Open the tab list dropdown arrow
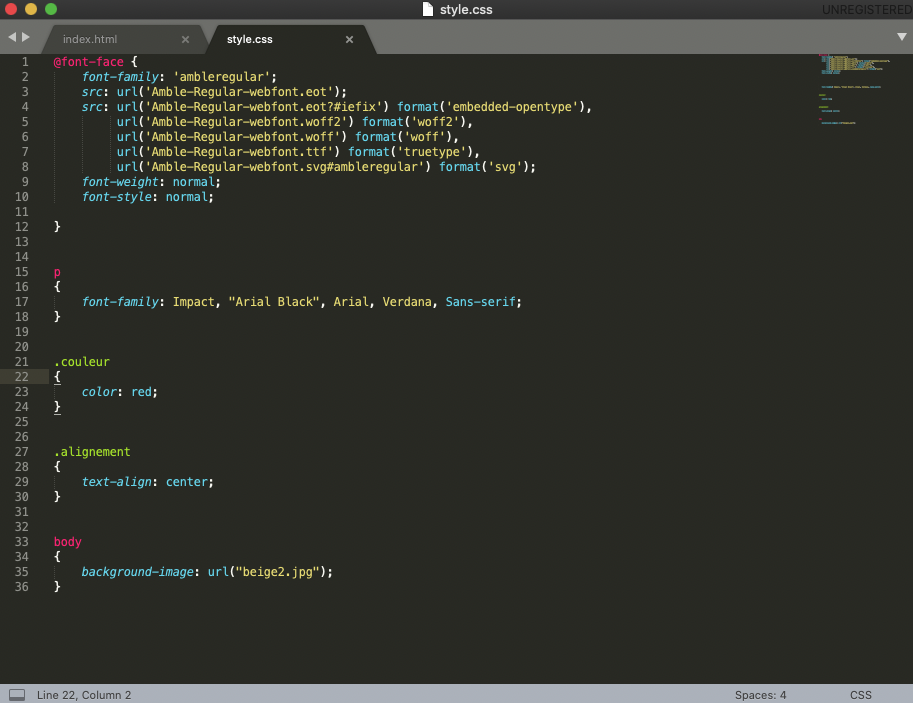913x703 pixels. tap(901, 36)
